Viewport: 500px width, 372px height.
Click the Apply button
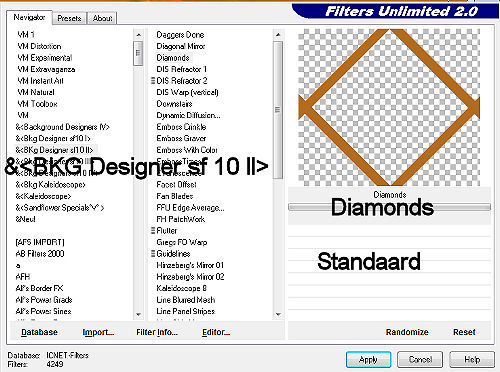click(x=368, y=360)
